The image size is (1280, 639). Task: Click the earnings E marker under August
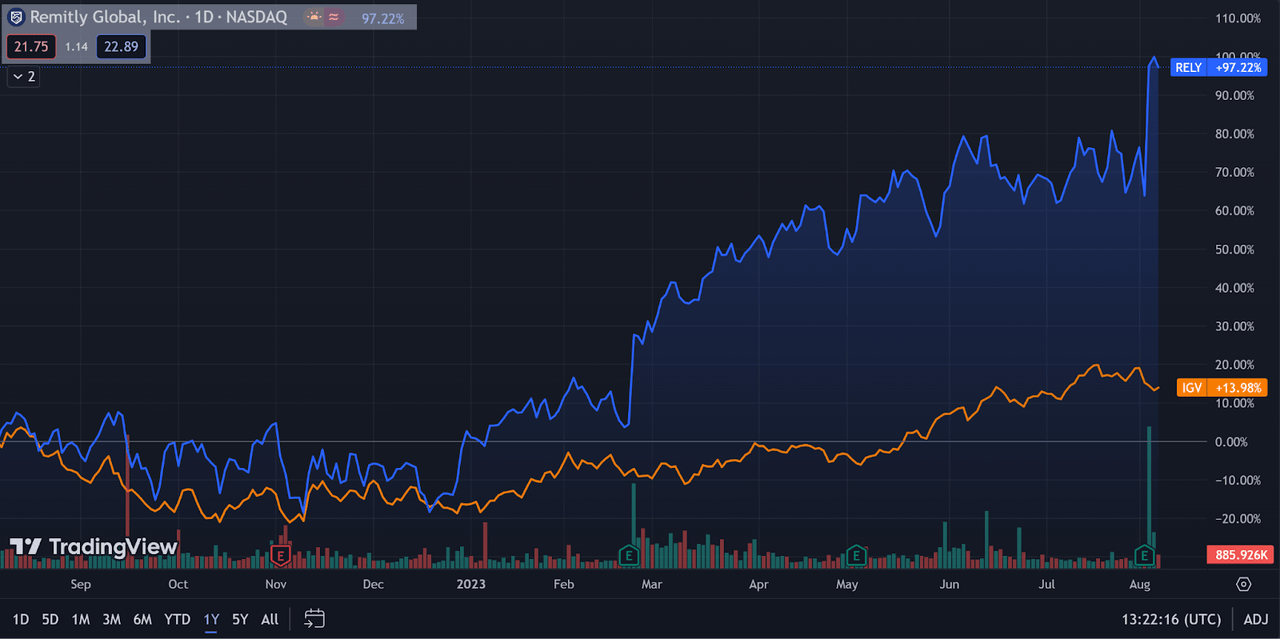coord(1143,553)
